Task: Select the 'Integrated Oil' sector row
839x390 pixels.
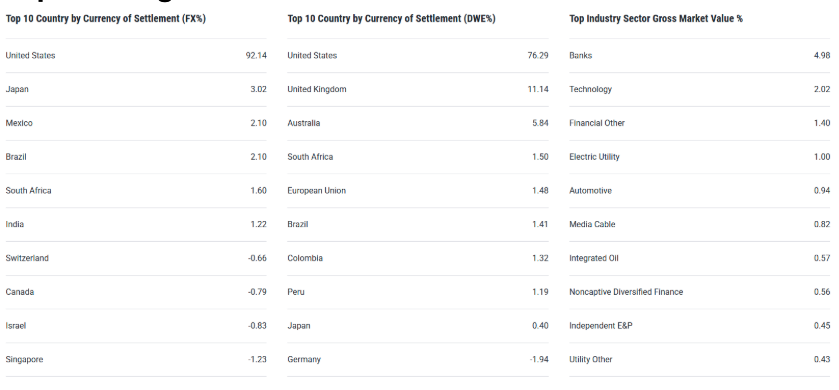Action: click(593, 258)
